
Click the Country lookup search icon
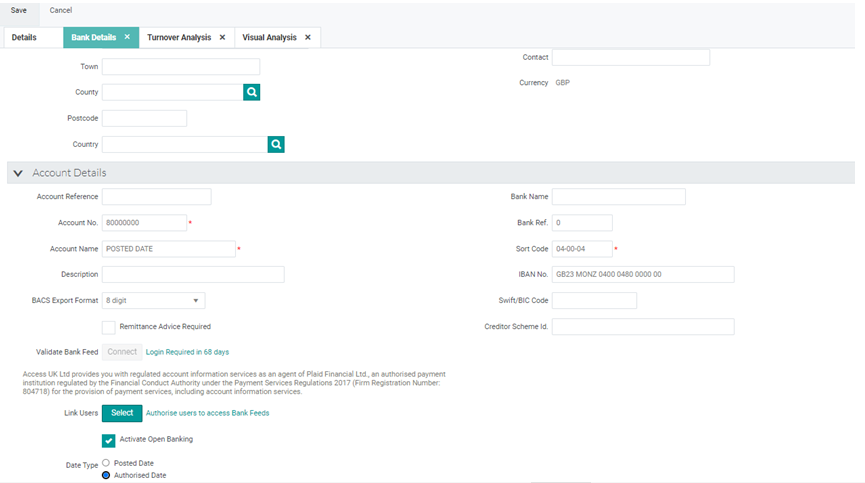[276, 145]
